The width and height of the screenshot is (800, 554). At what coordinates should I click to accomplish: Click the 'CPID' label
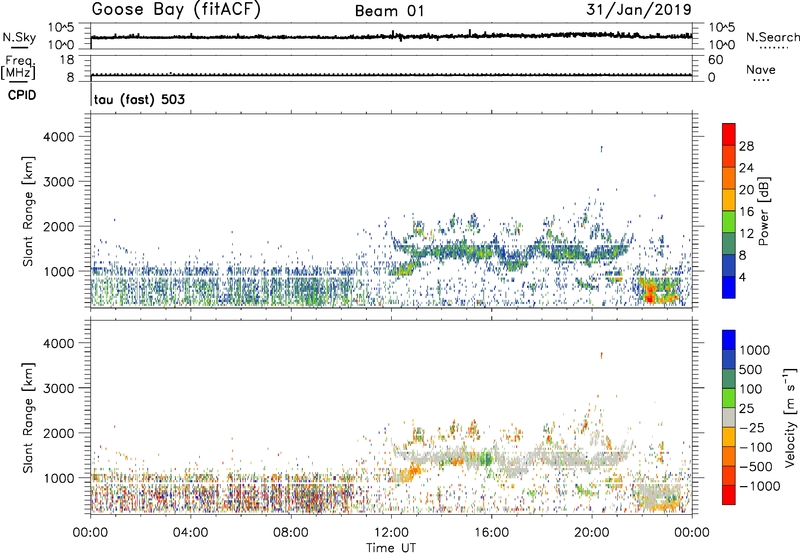click(22, 95)
